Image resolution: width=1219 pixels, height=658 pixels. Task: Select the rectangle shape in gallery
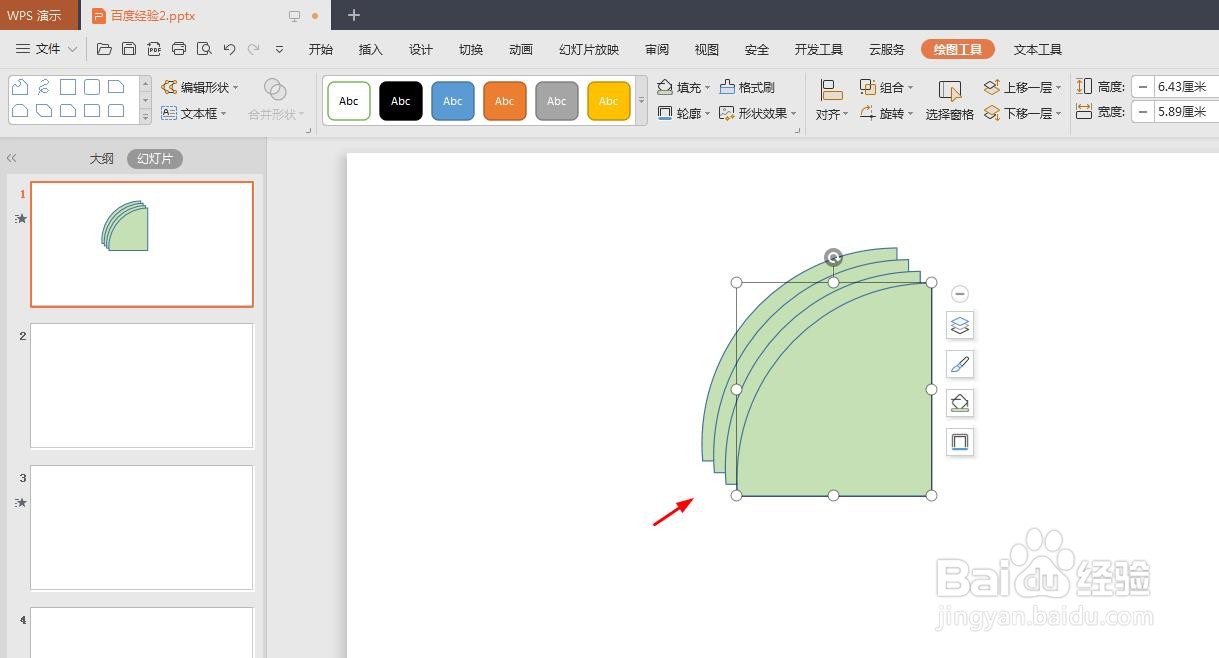pos(68,87)
